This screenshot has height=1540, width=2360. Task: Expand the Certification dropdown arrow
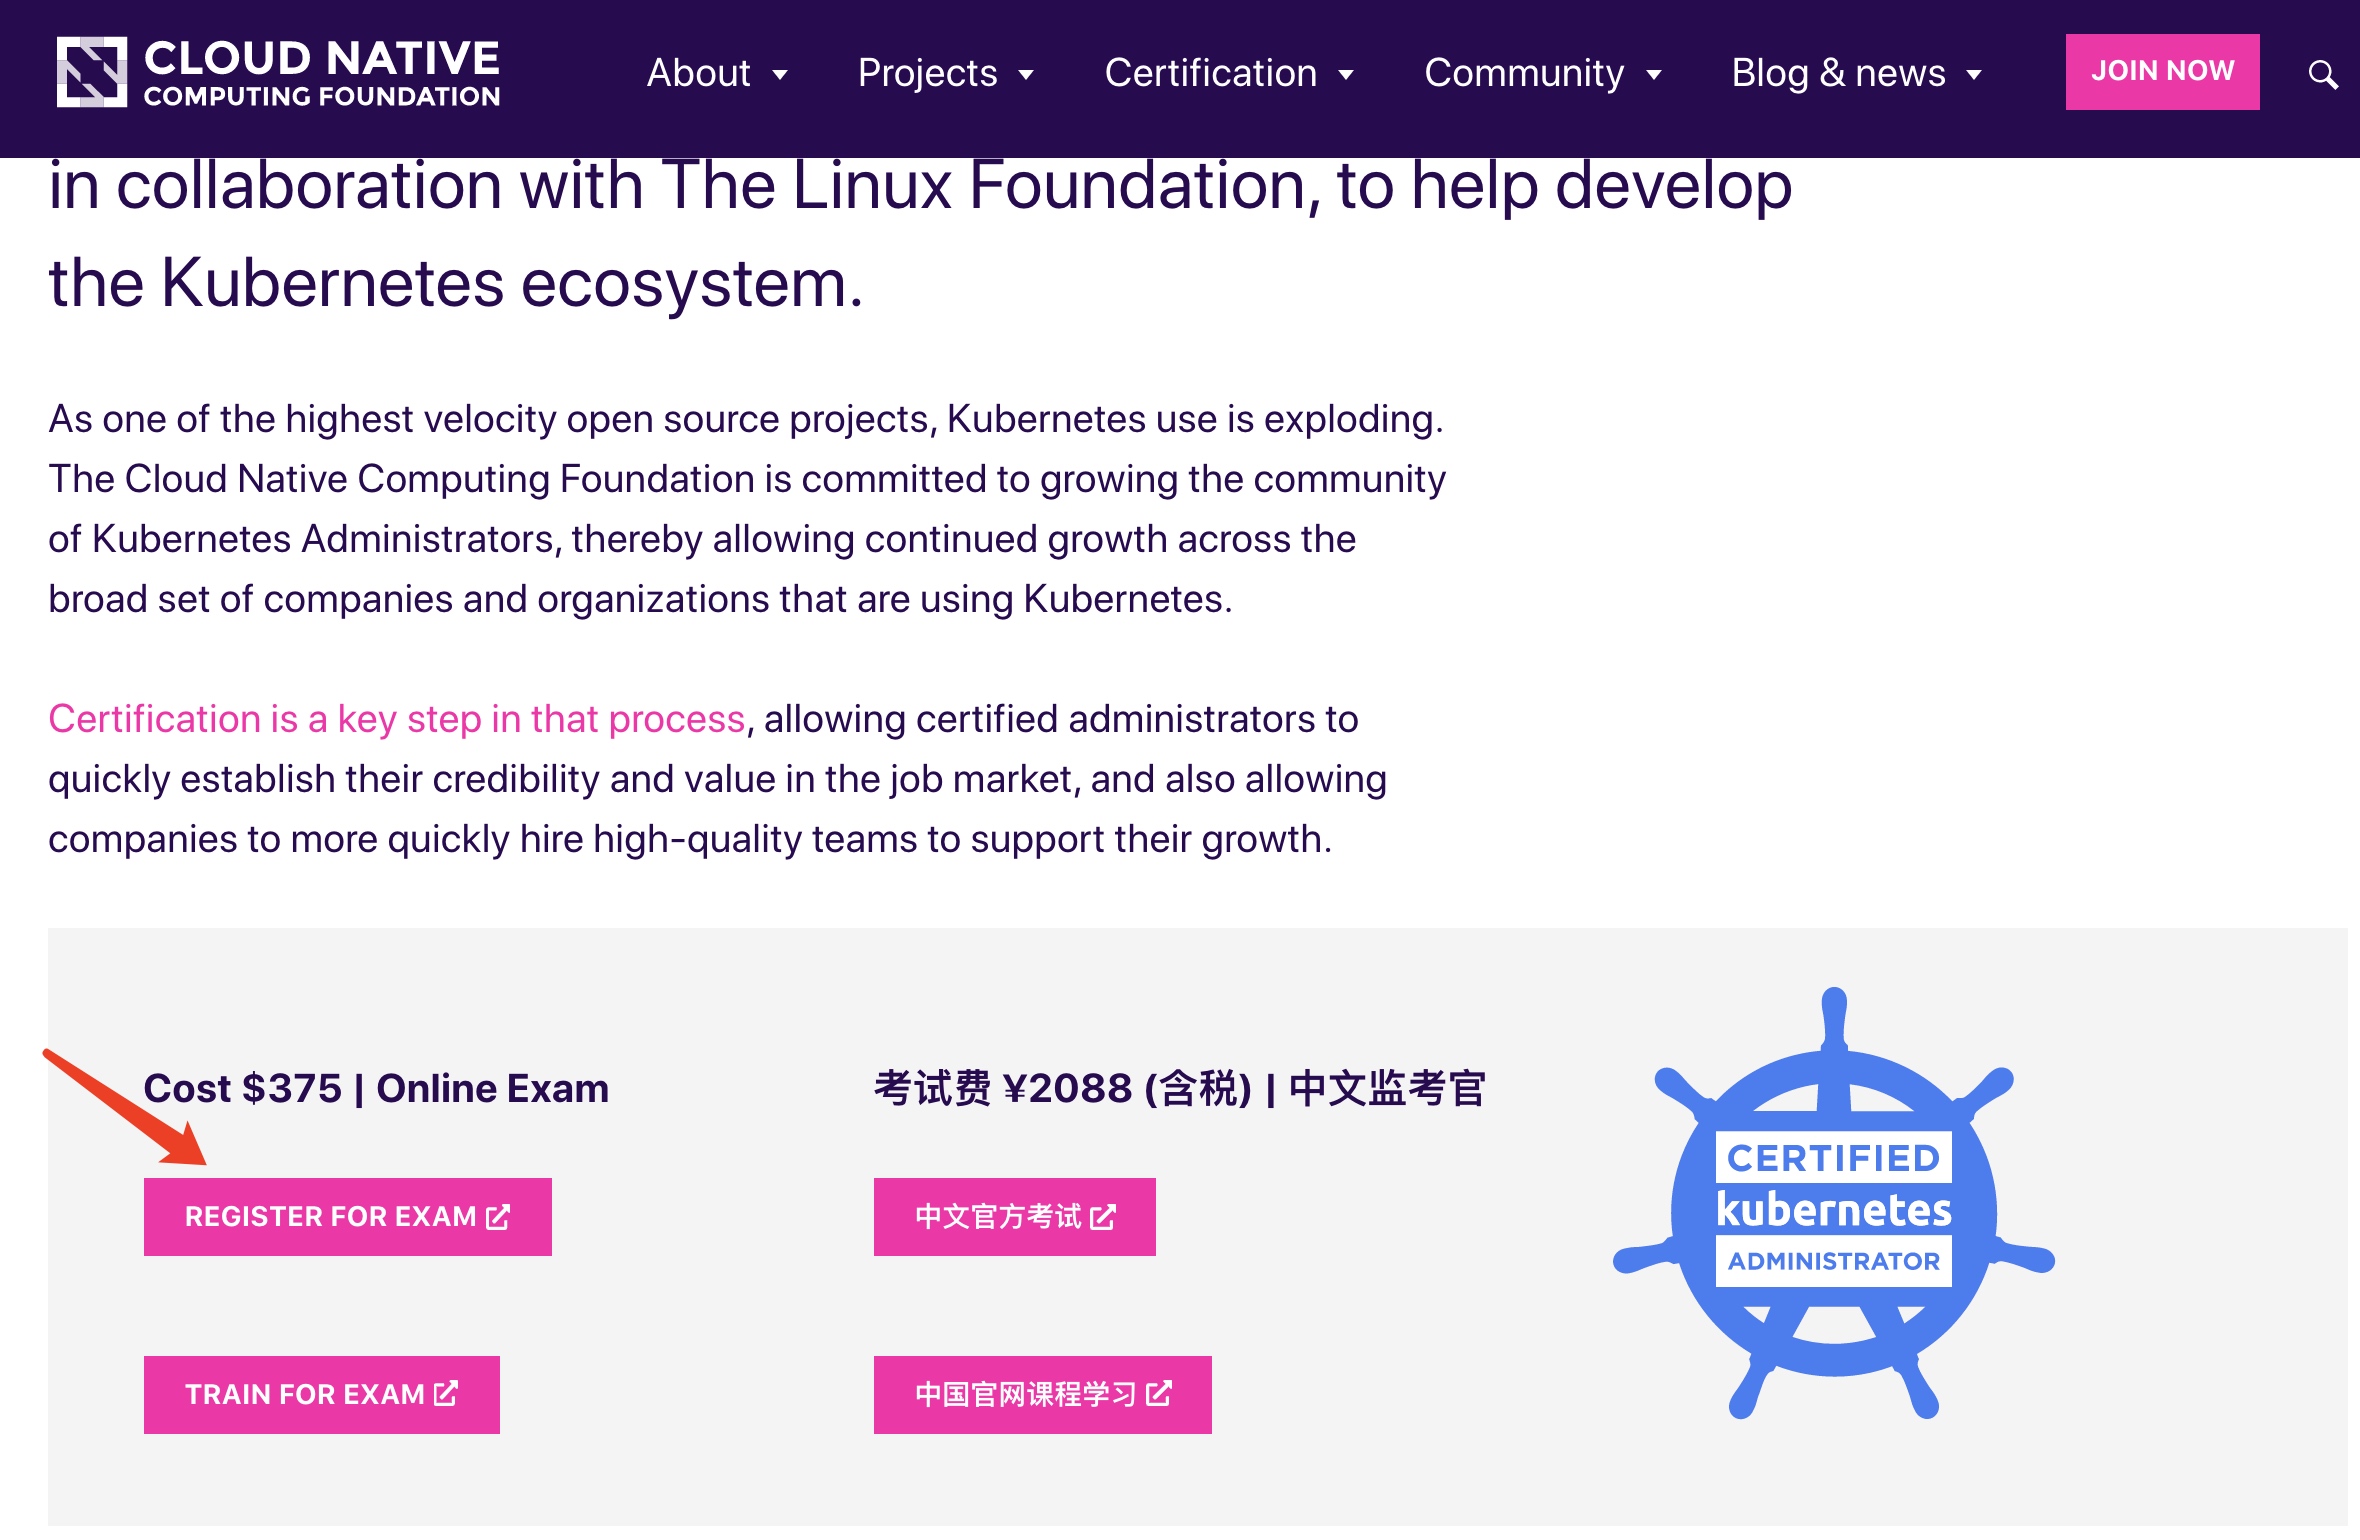click(1346, 75)
